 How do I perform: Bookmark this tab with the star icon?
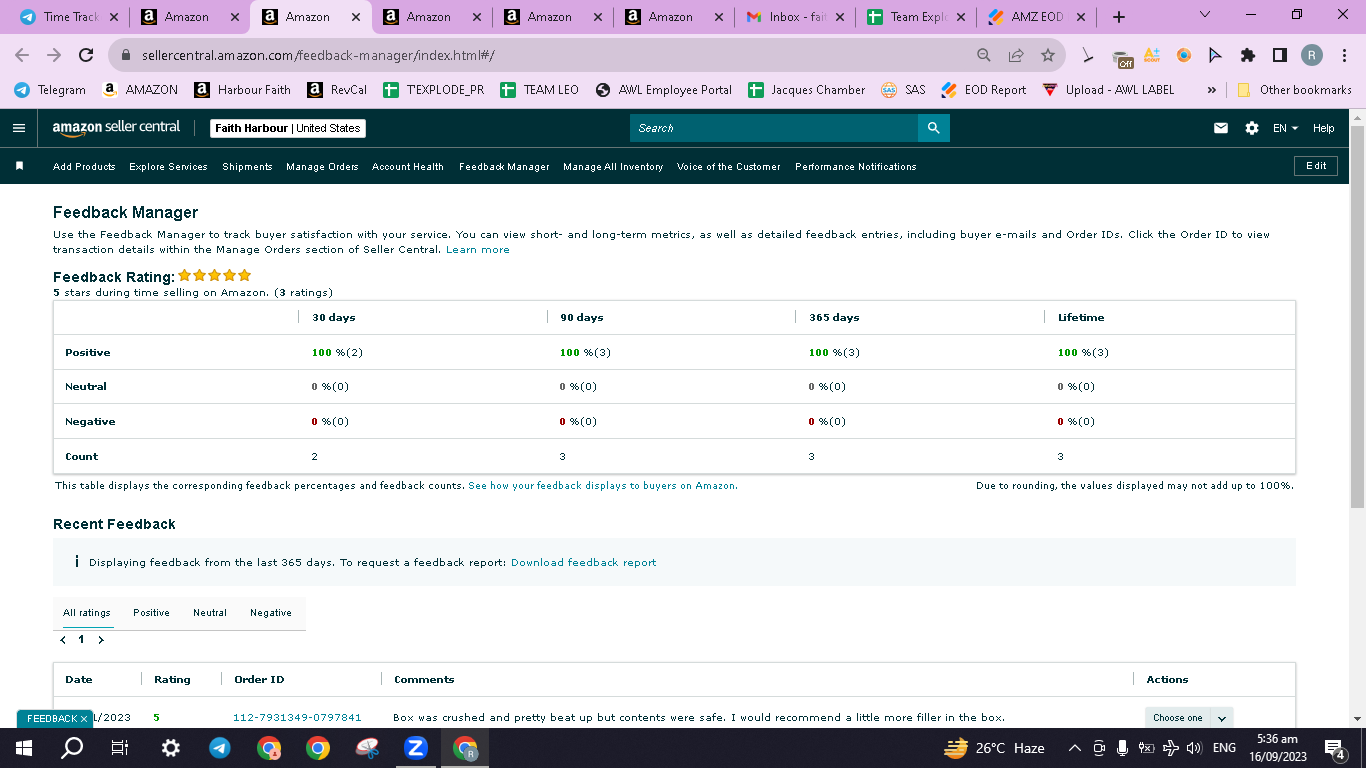(1048, 55)
